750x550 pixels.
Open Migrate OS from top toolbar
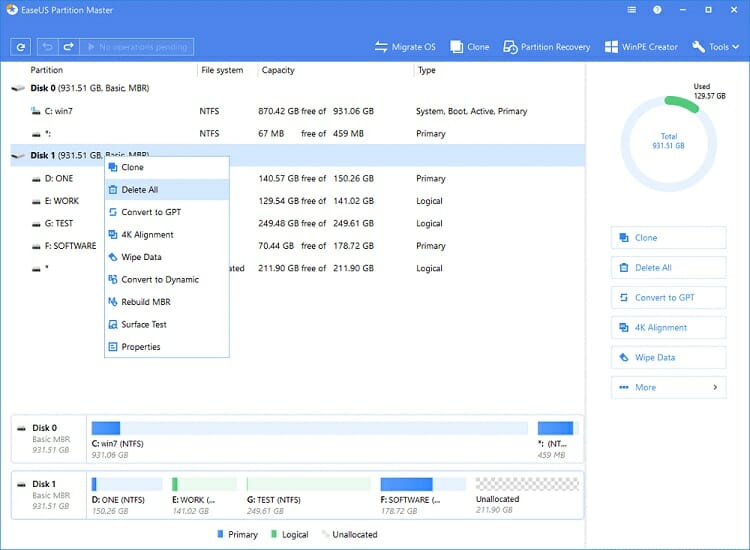click(x=406, y=47)
